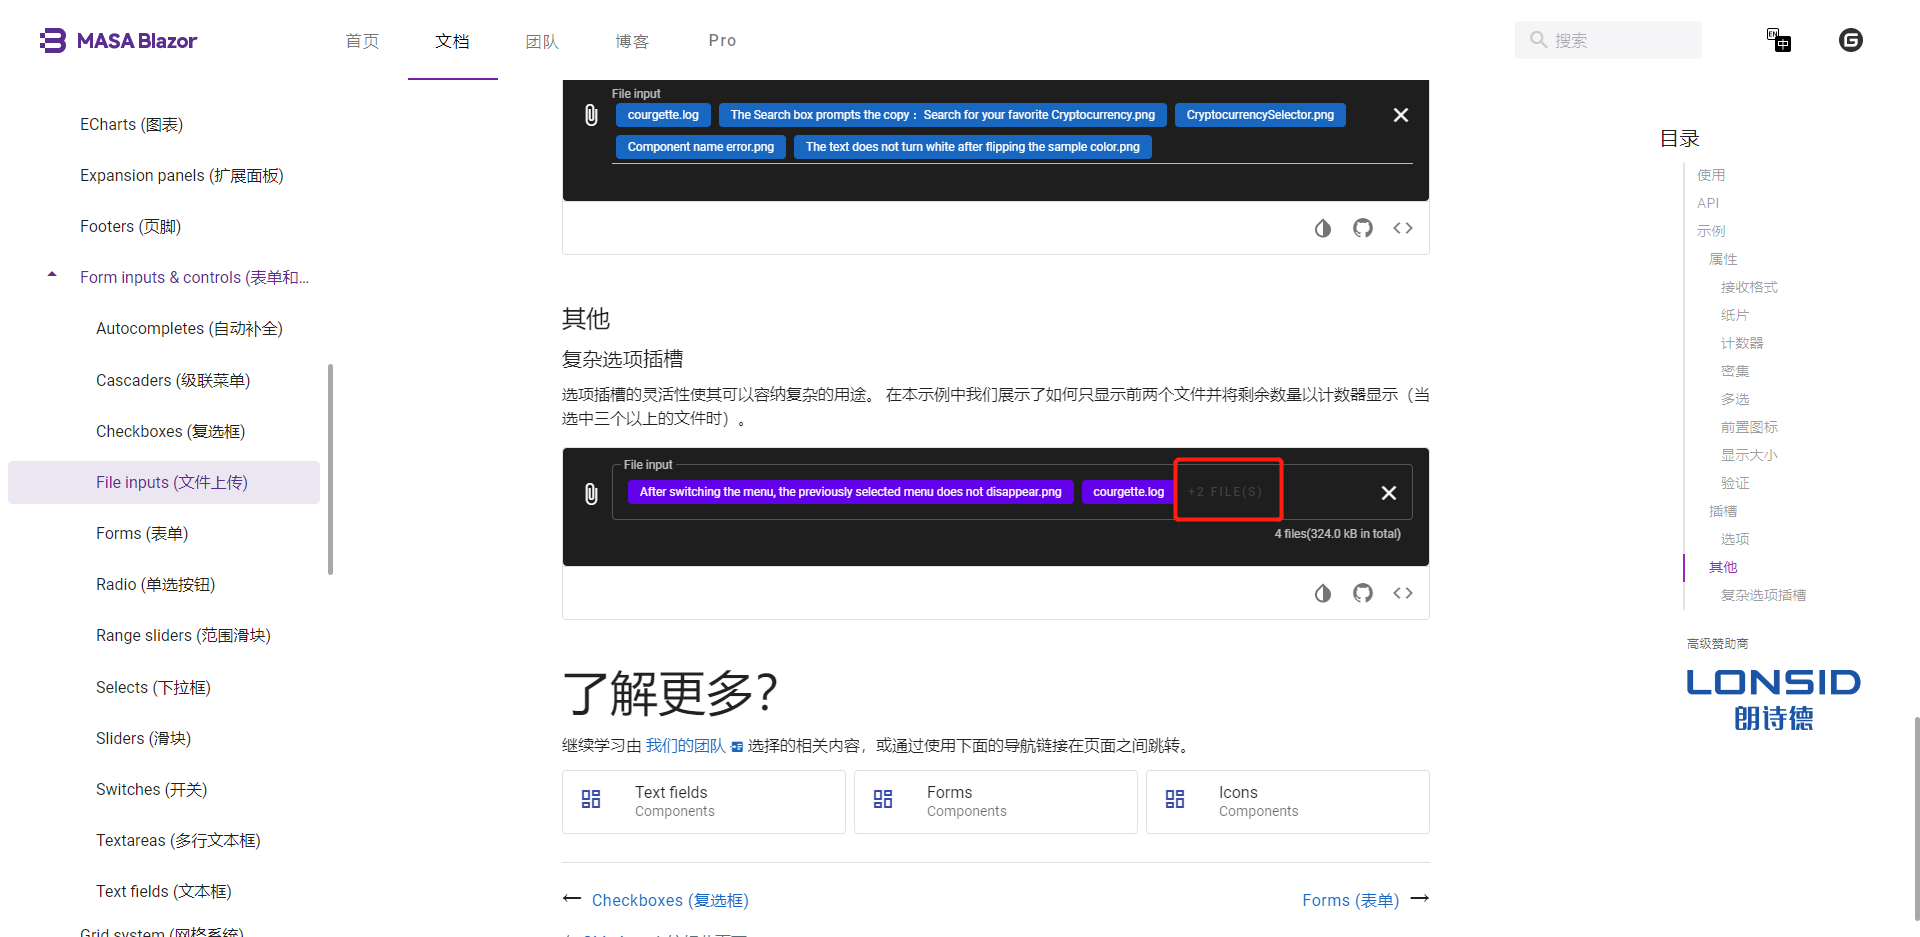
Task: Open 文档 navigation tab
Action: pos(452,41)
